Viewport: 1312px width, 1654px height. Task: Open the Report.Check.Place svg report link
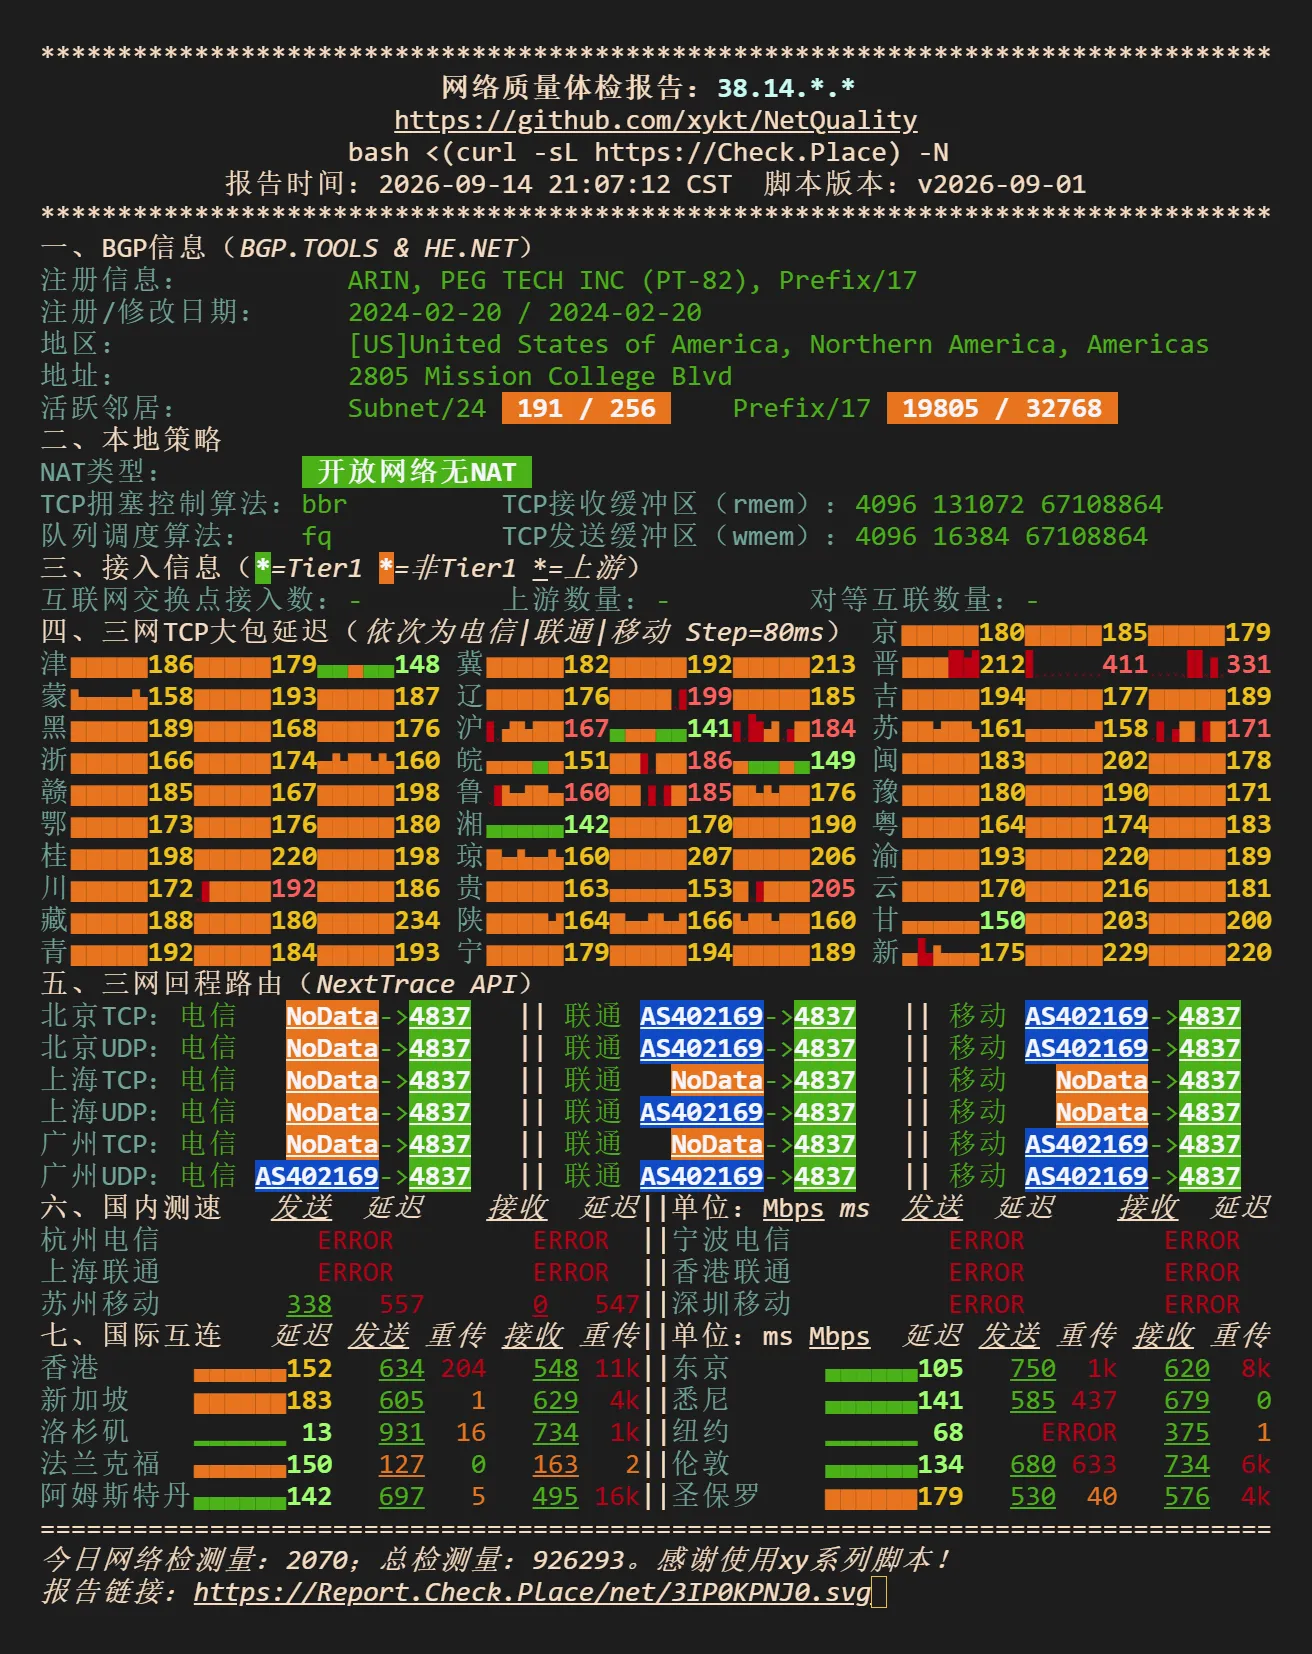[532, 1592]
